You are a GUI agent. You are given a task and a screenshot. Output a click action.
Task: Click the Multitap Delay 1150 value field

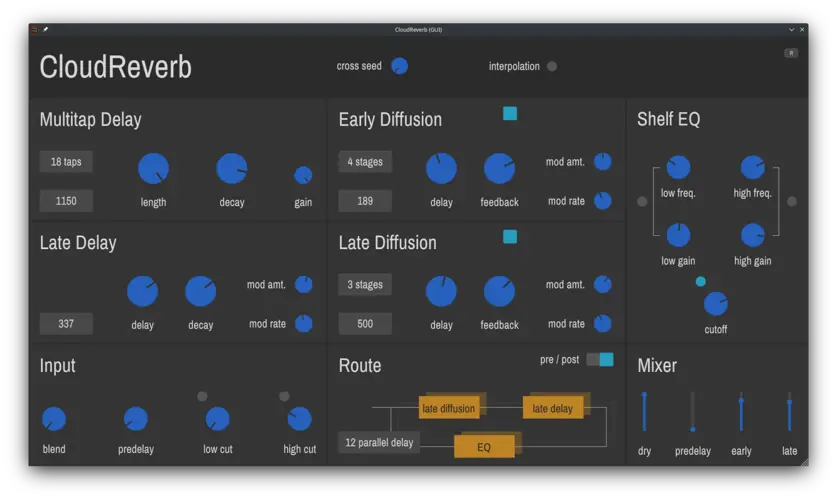(x=66, y=201)
